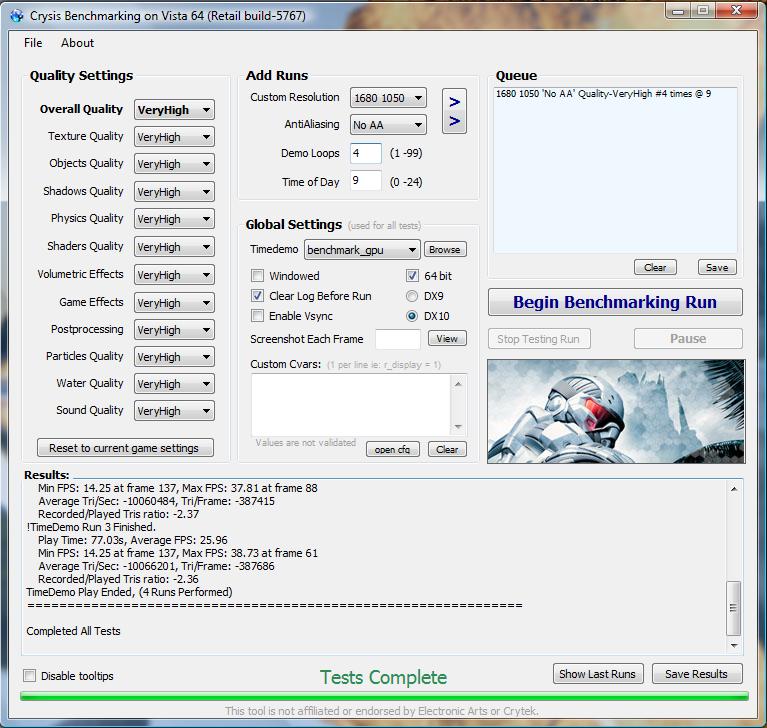This screenshot has height=728, width=767.
Task: Check the Disable tooltips checkbox
Action: click(x=30, y=676)
